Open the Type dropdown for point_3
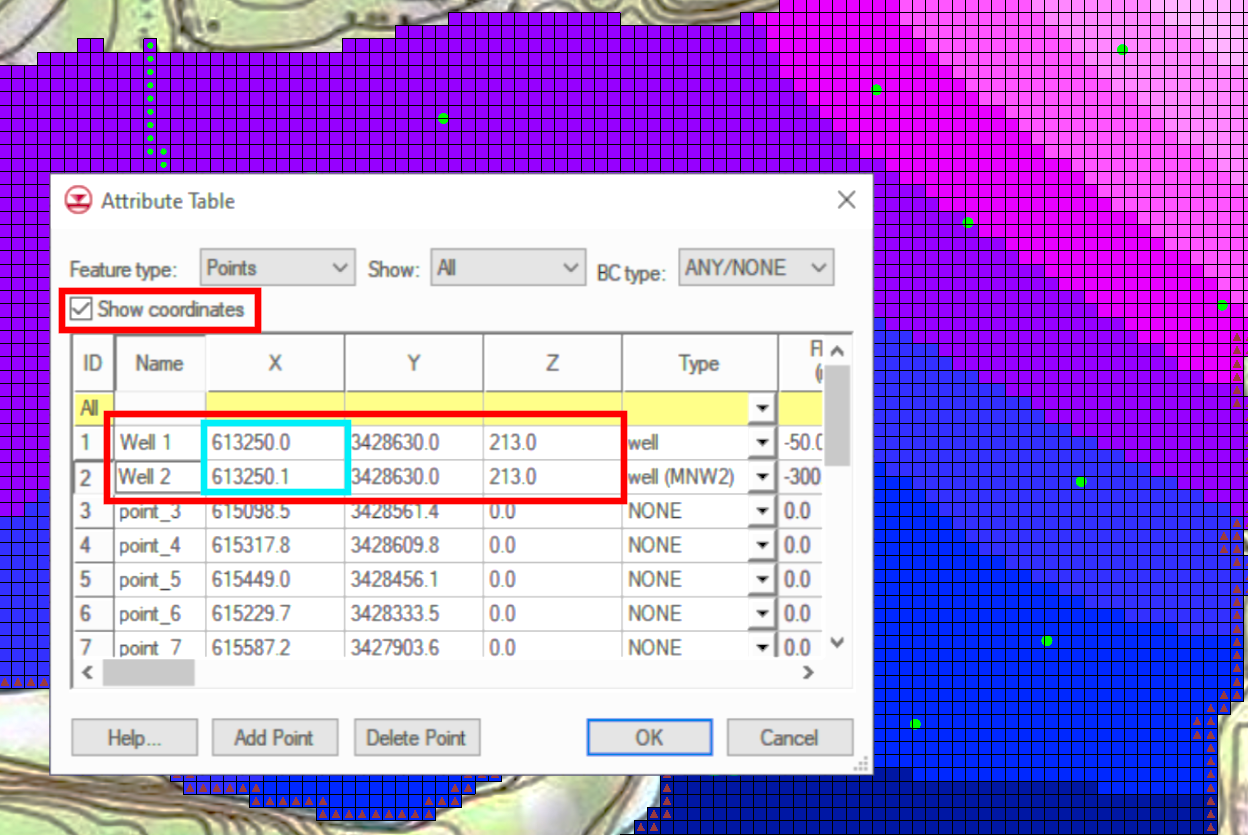The height and width of the screenshot is (835, 1248). coord(762,510)
